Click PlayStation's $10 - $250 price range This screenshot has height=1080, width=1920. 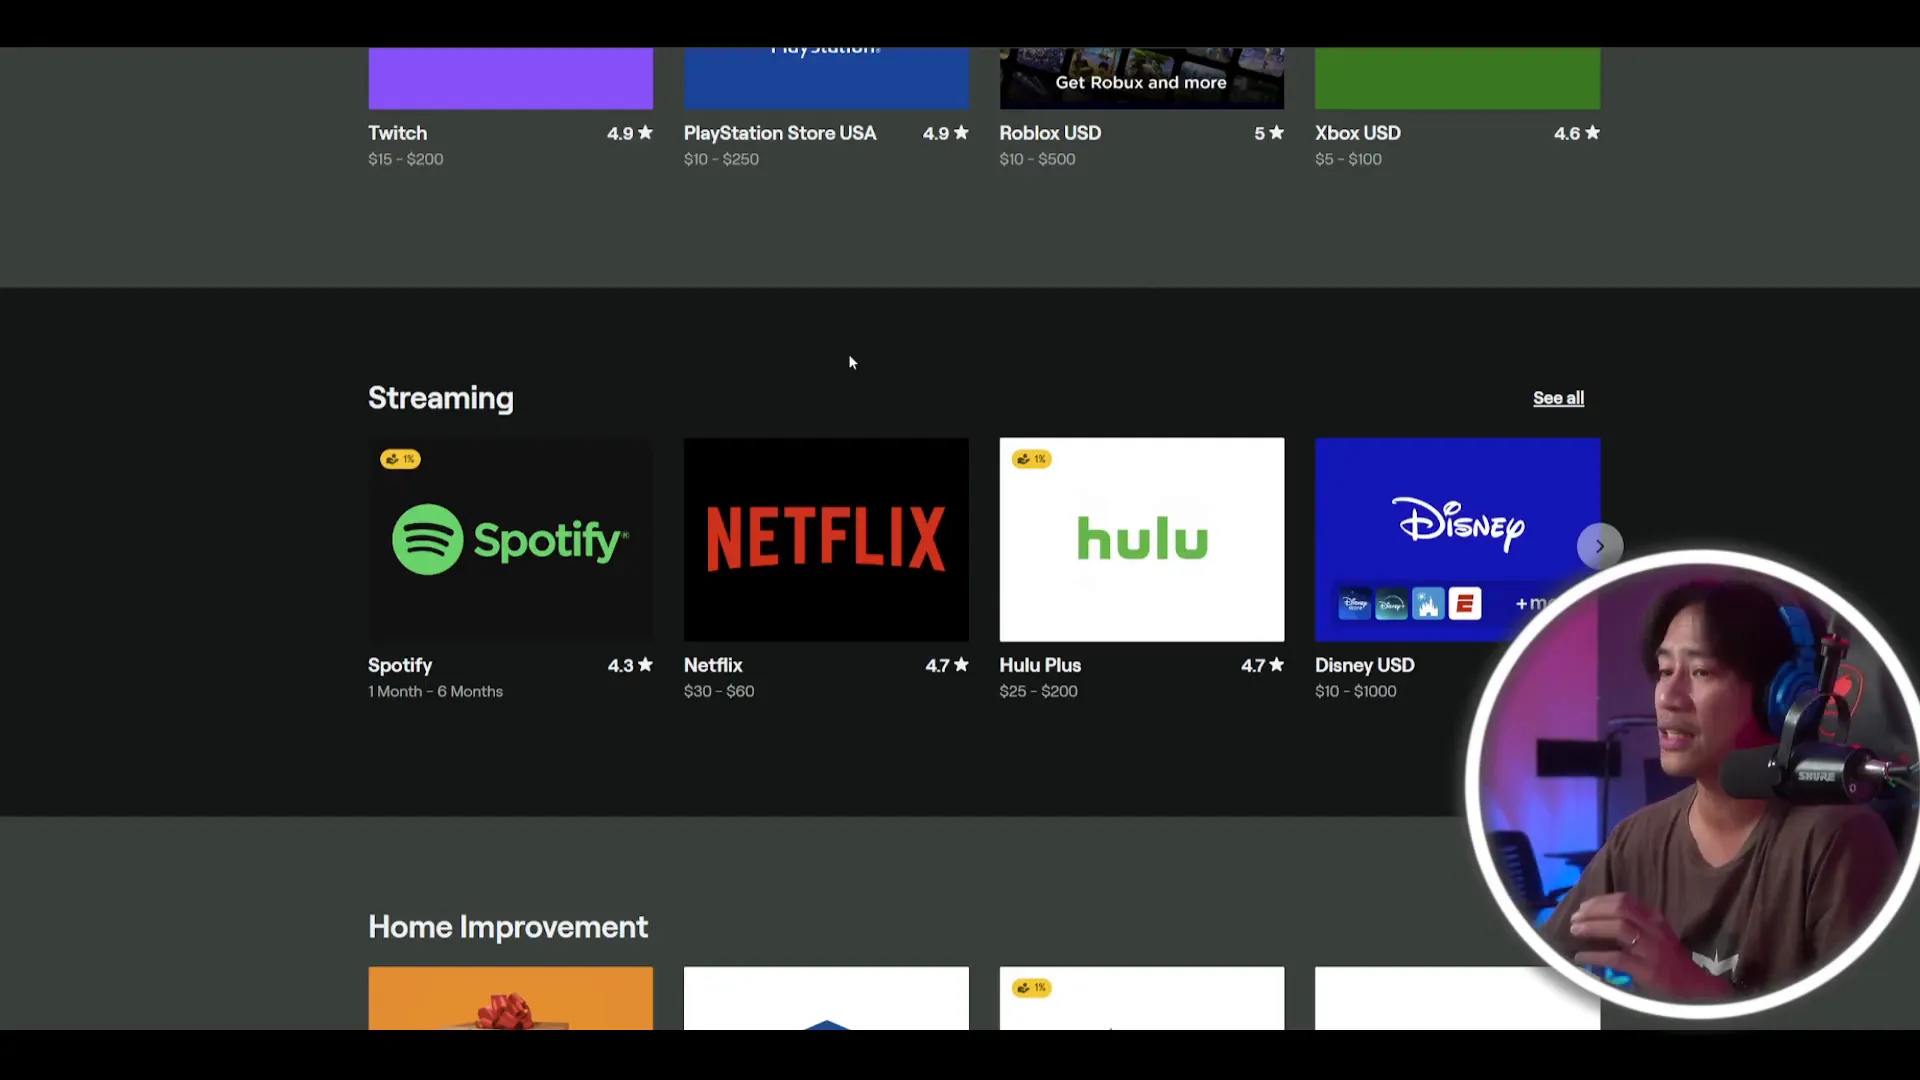[721, 159]
